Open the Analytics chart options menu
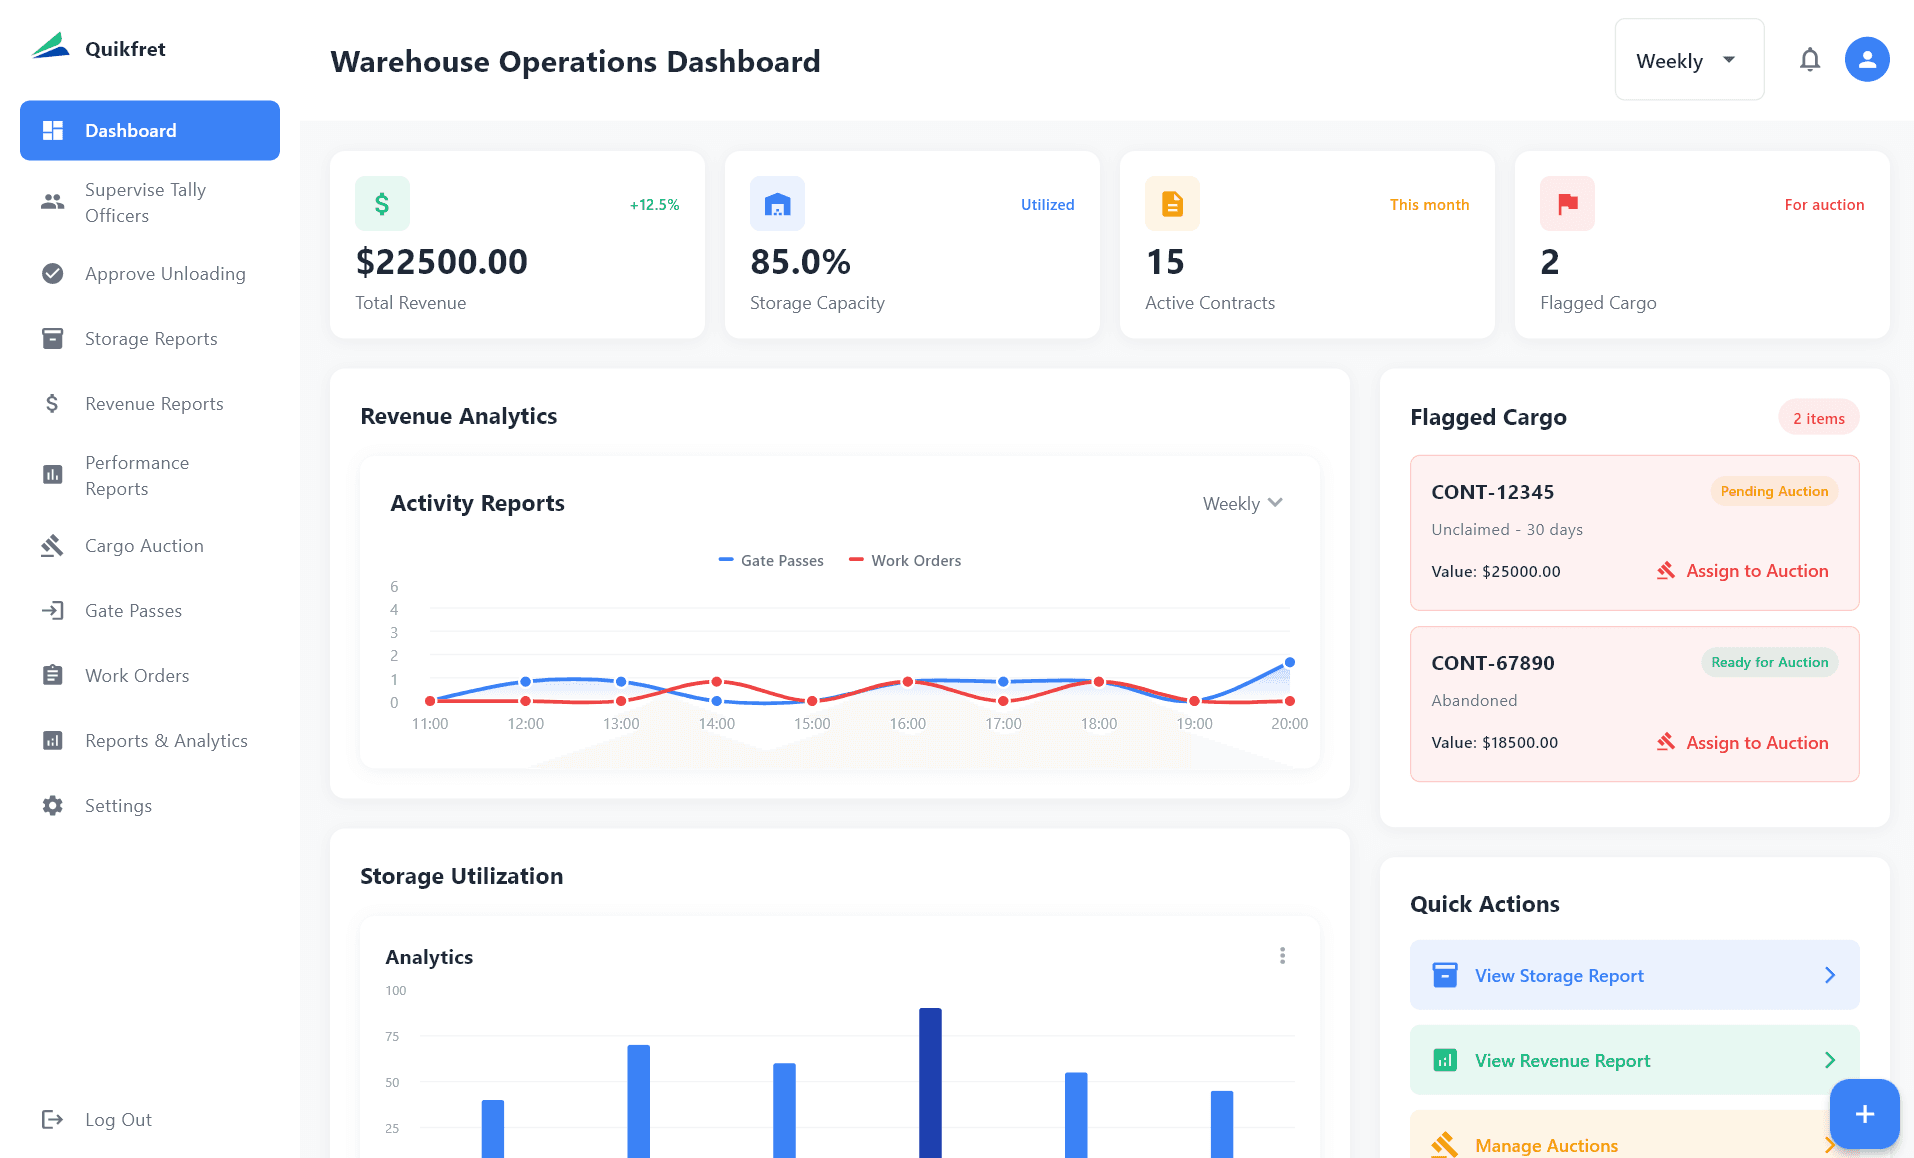The image size is (1914, 1158). click(x=1282, y=956)
